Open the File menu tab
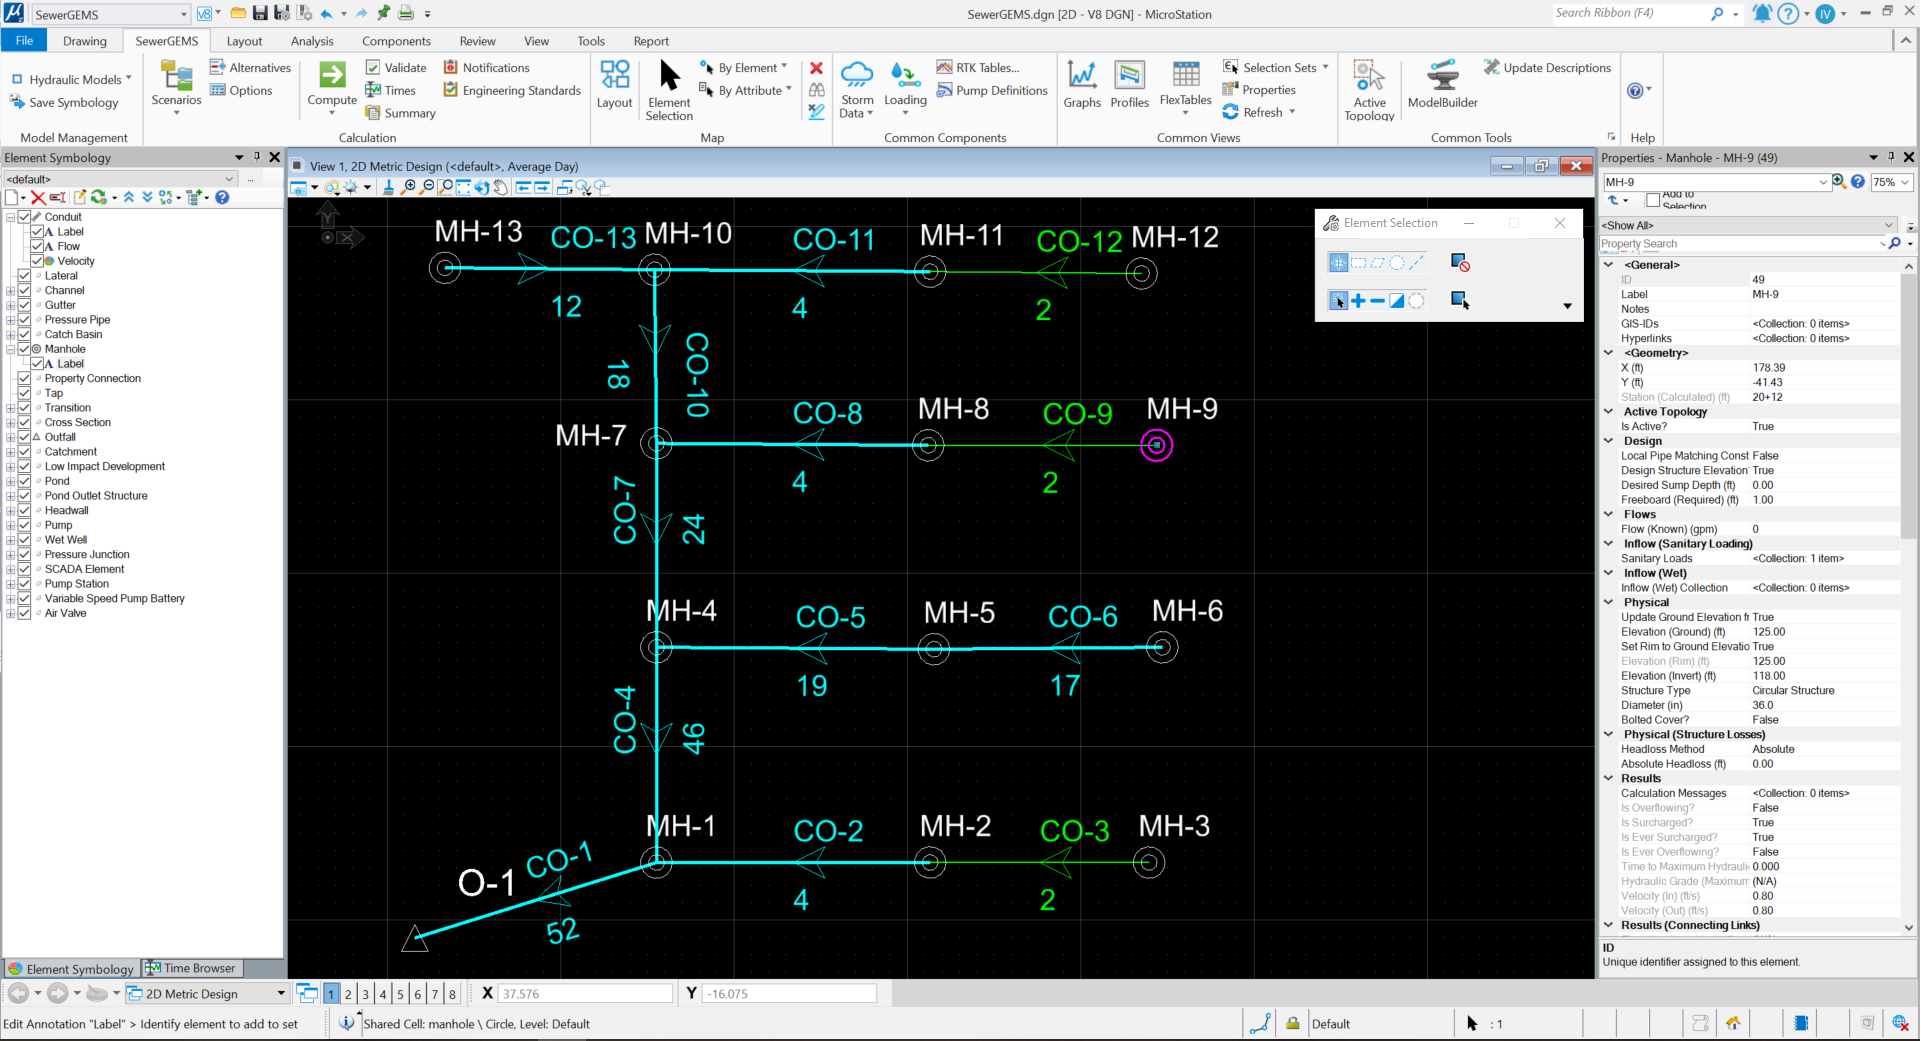The image size is (1921, 1041). coord(24,40)
